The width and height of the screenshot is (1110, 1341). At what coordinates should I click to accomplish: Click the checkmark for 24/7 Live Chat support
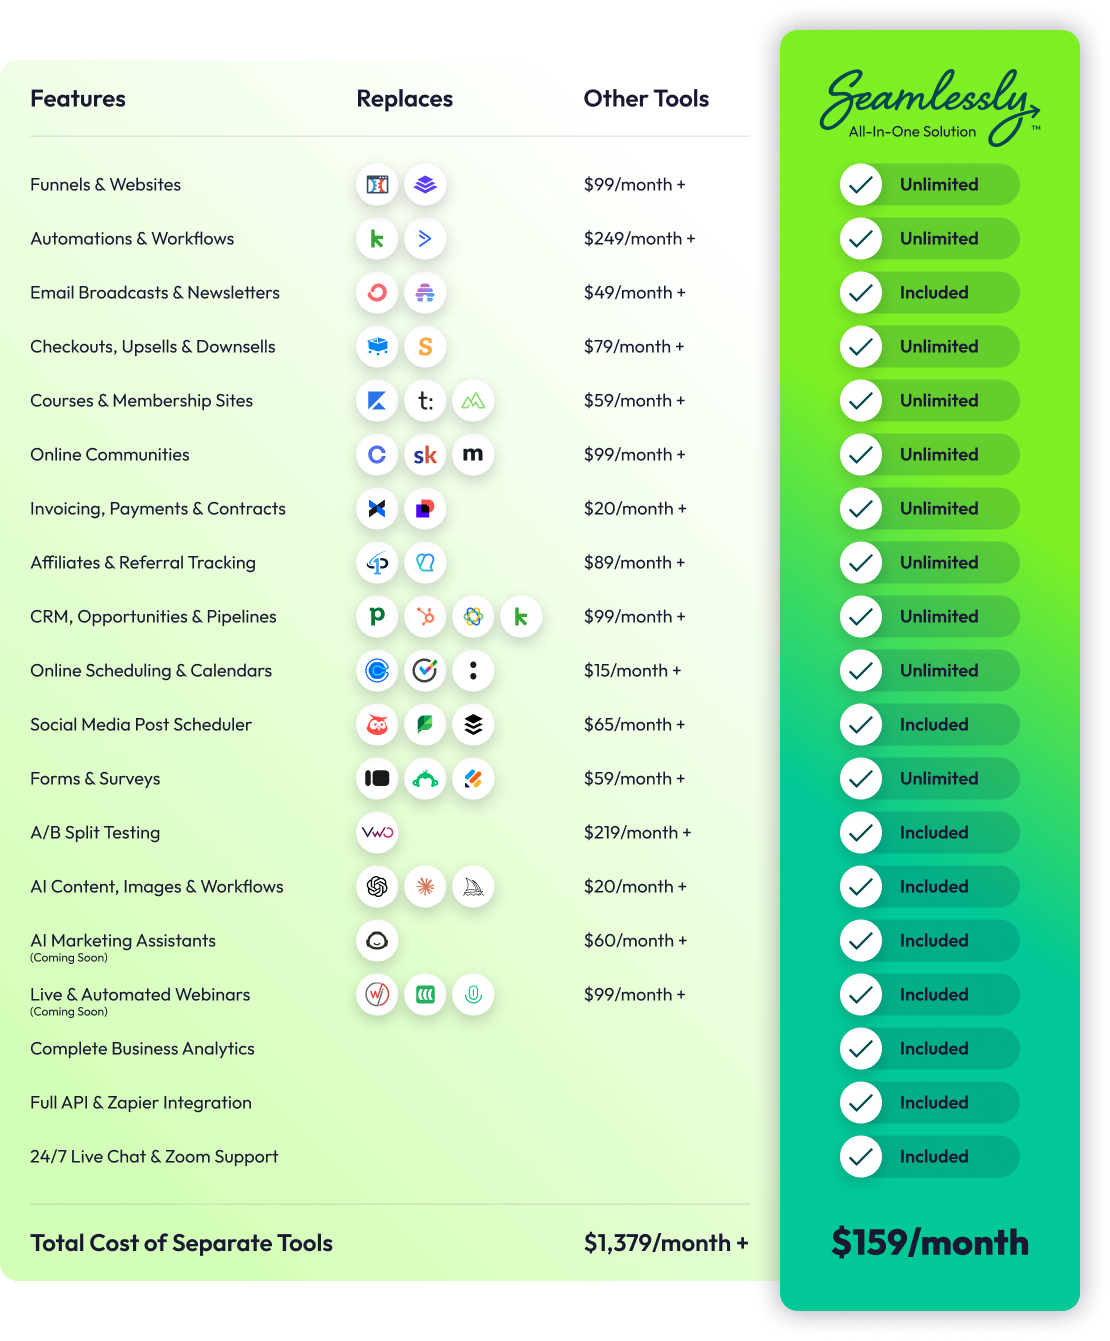[861, 1157]
